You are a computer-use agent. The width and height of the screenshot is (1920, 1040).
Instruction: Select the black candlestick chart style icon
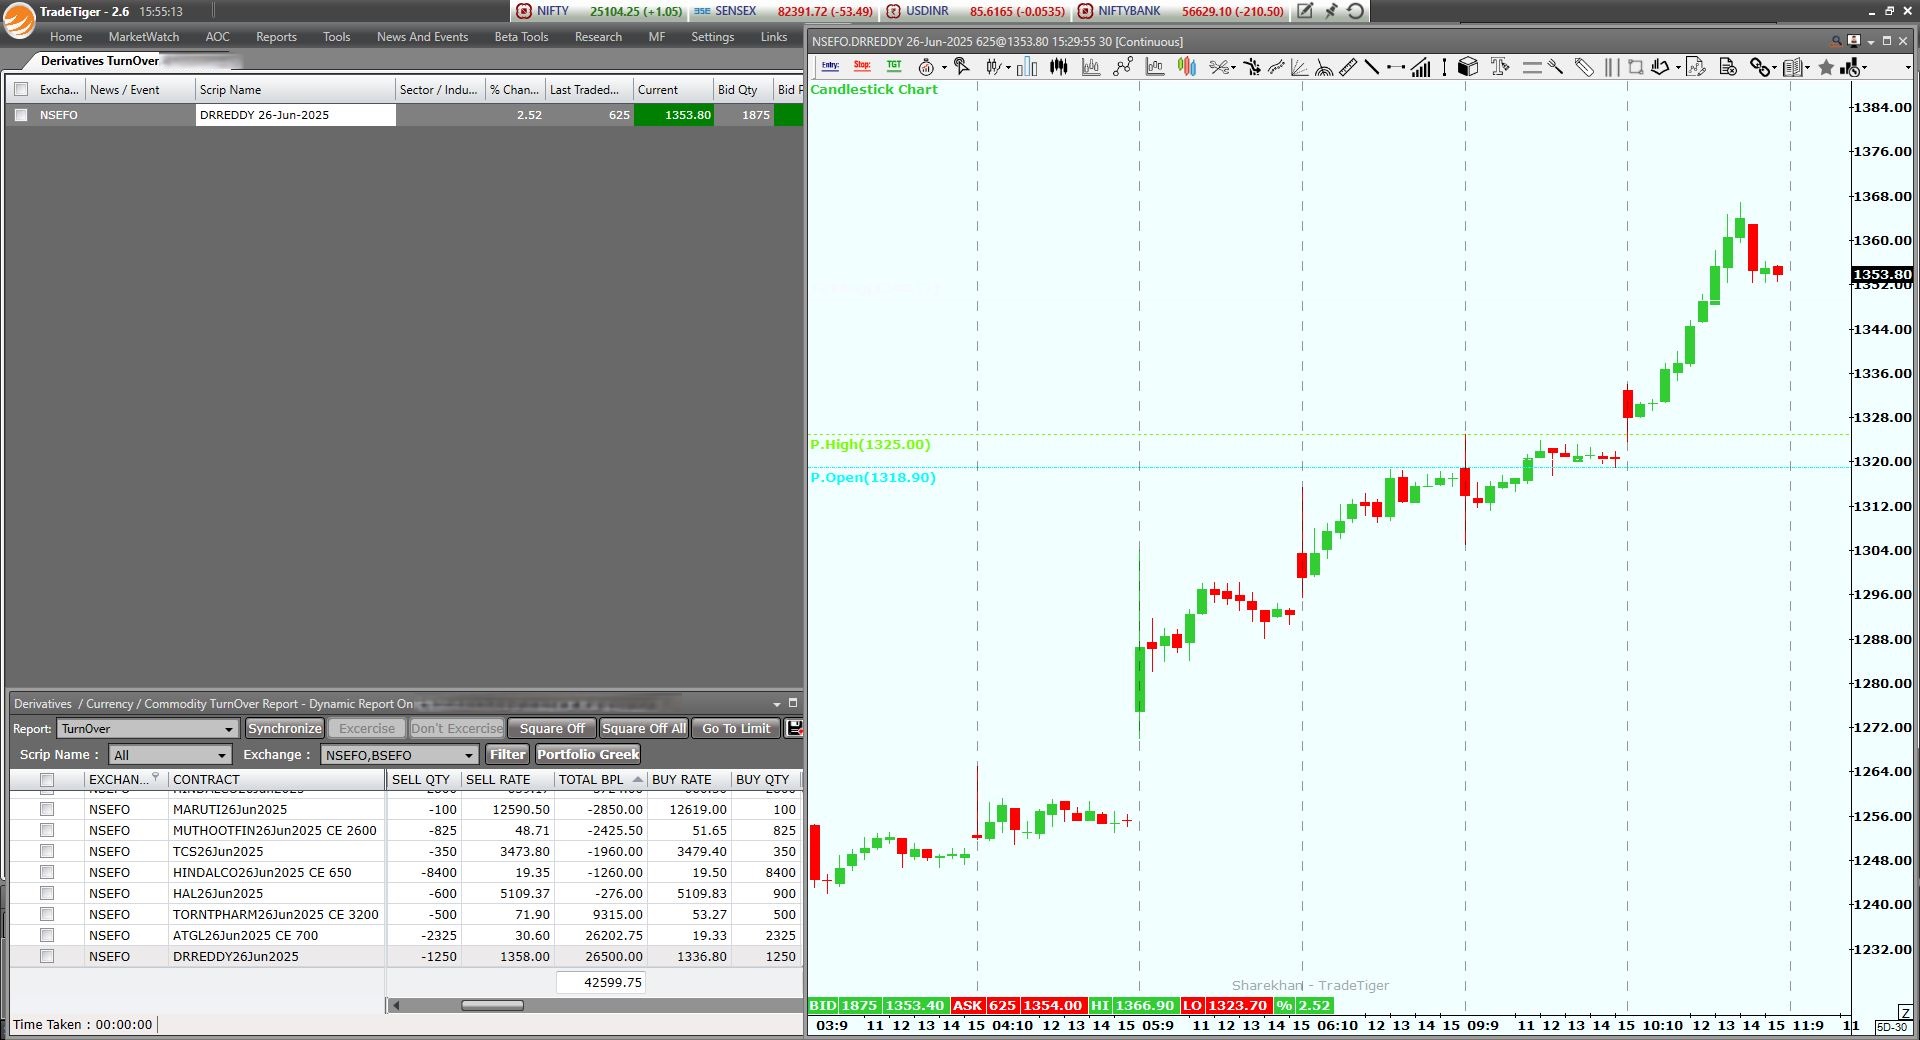(x=1059, y=67)
